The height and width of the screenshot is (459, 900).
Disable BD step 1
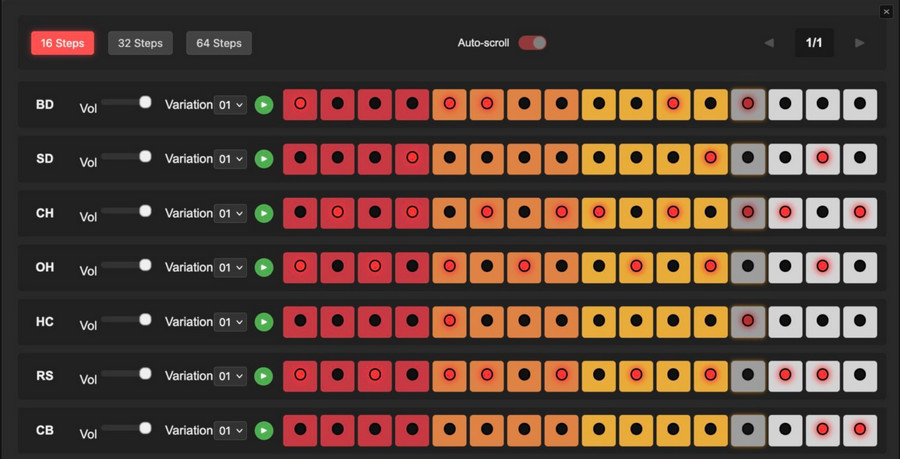[300, 104]
